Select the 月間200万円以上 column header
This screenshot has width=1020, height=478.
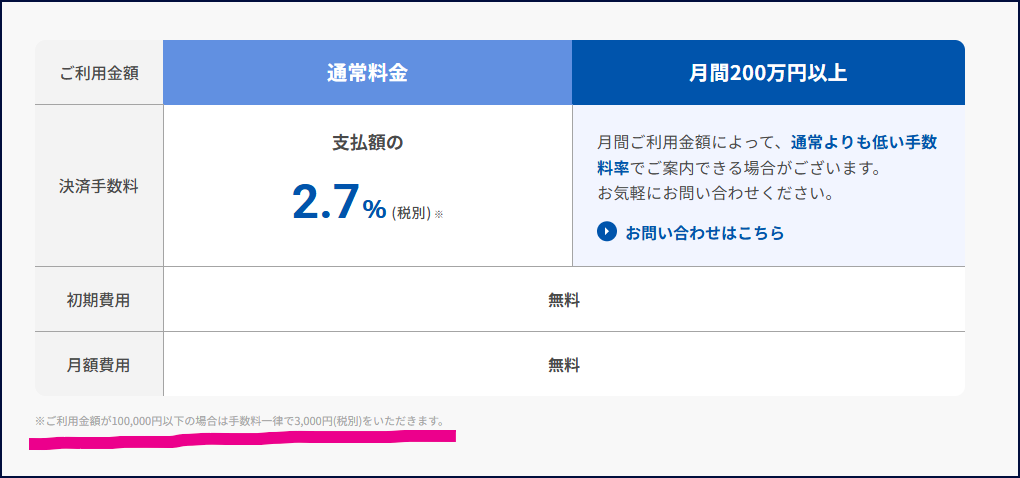point(768,73)
